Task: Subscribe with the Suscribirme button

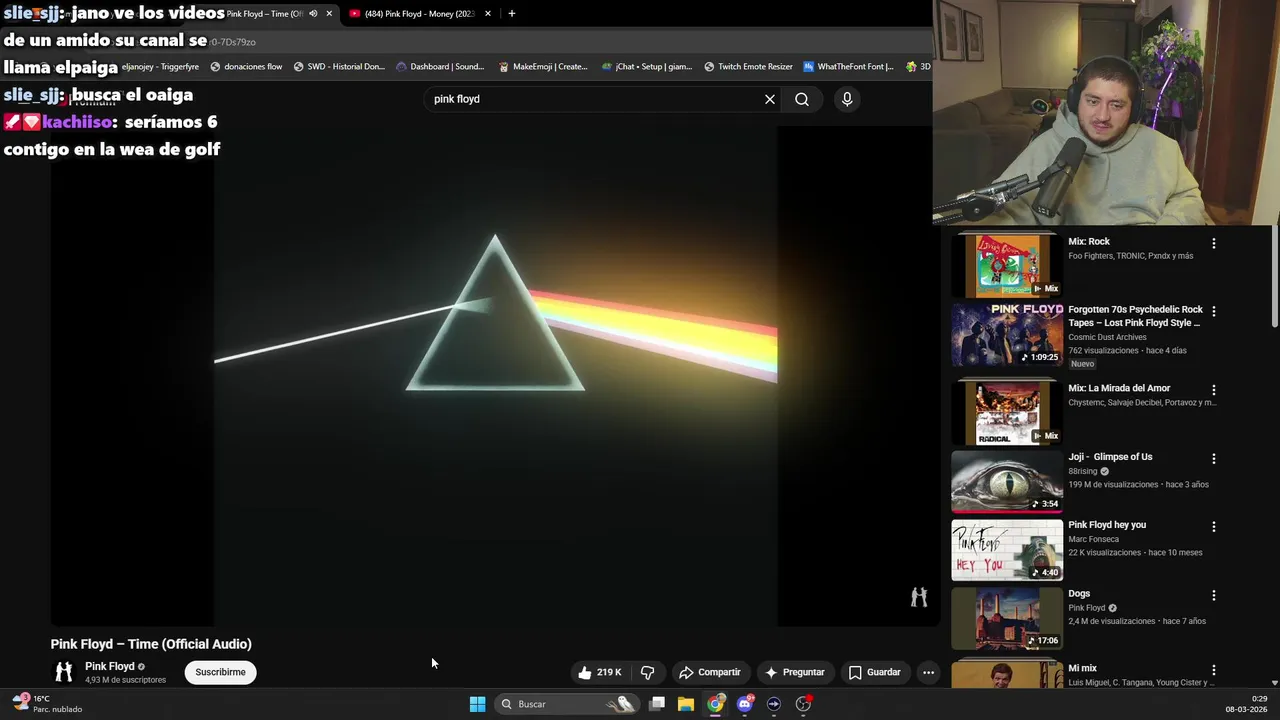Action: (x=220, y=672)
